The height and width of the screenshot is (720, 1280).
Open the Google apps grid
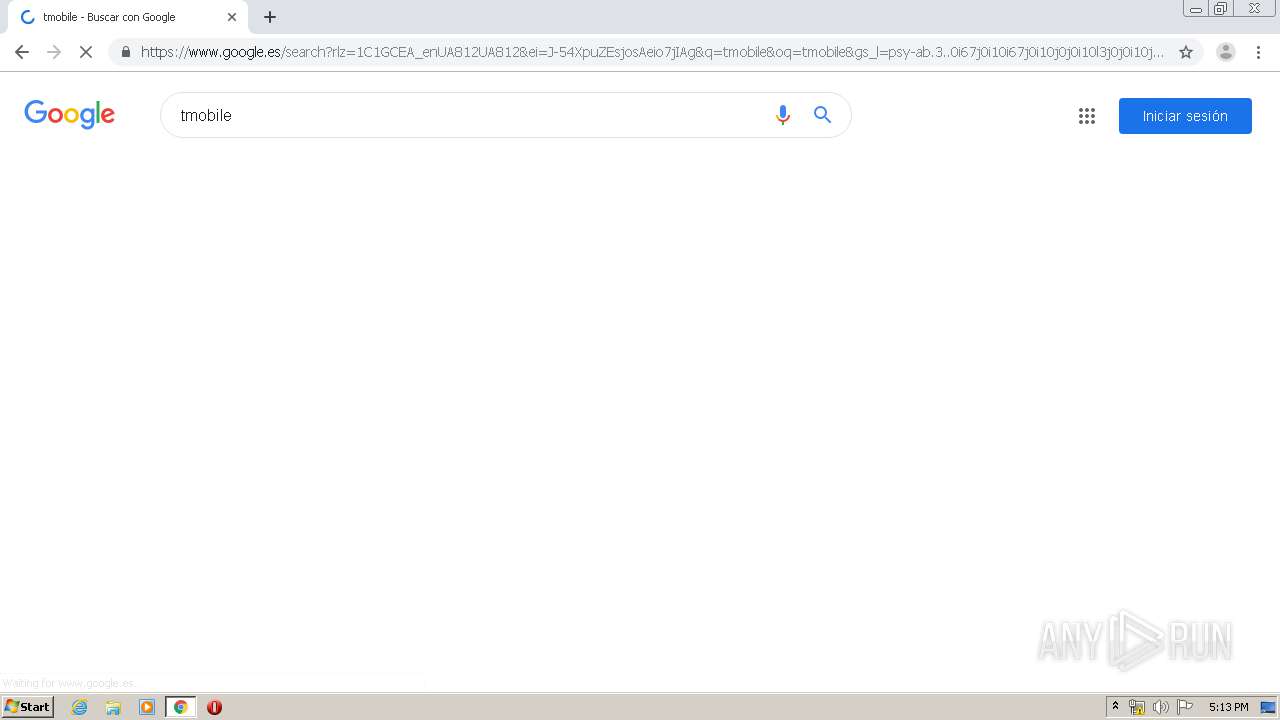(1087, 116)
